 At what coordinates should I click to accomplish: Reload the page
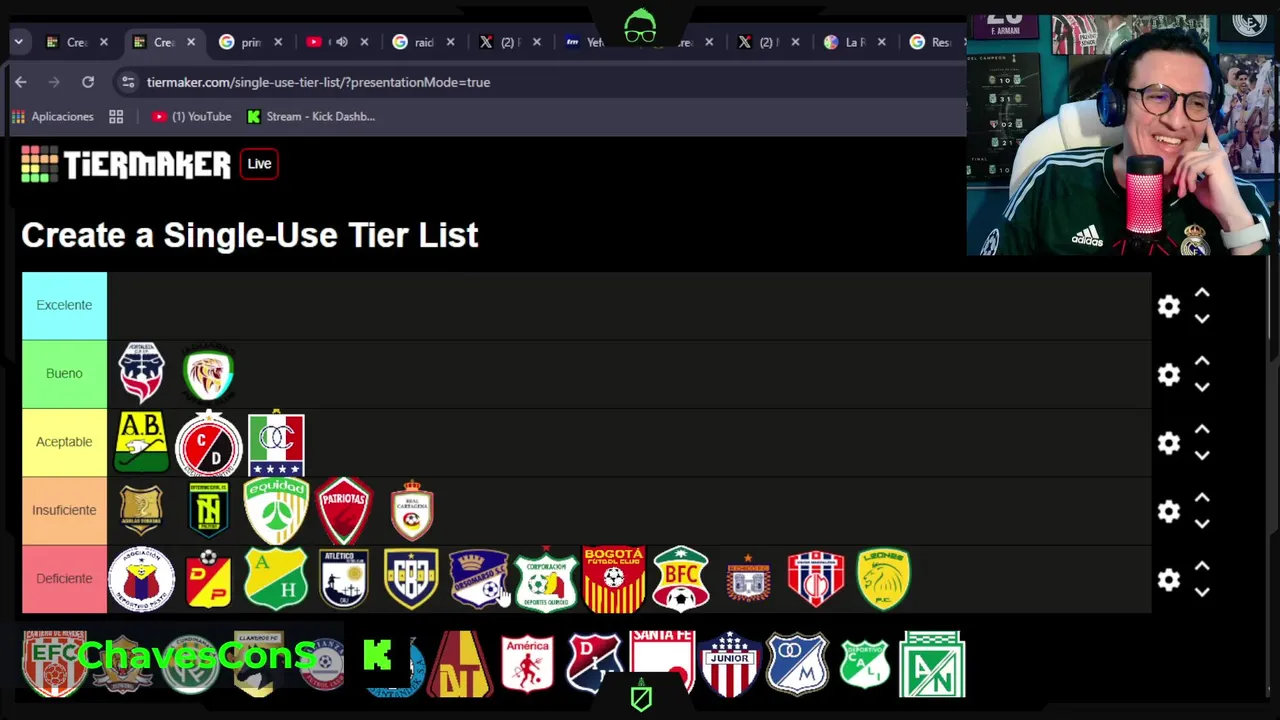88,82
